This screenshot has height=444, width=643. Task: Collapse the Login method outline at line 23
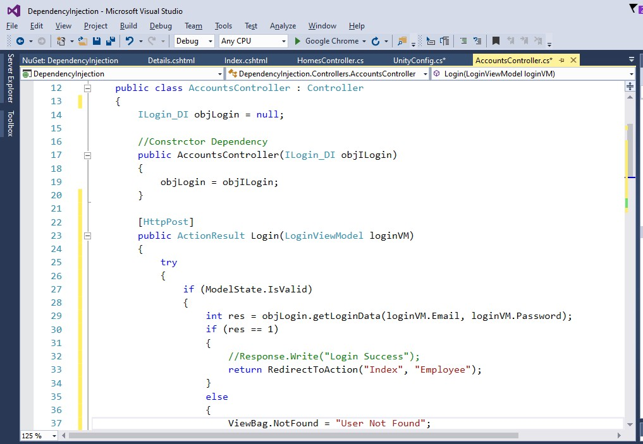pos(87,236)
